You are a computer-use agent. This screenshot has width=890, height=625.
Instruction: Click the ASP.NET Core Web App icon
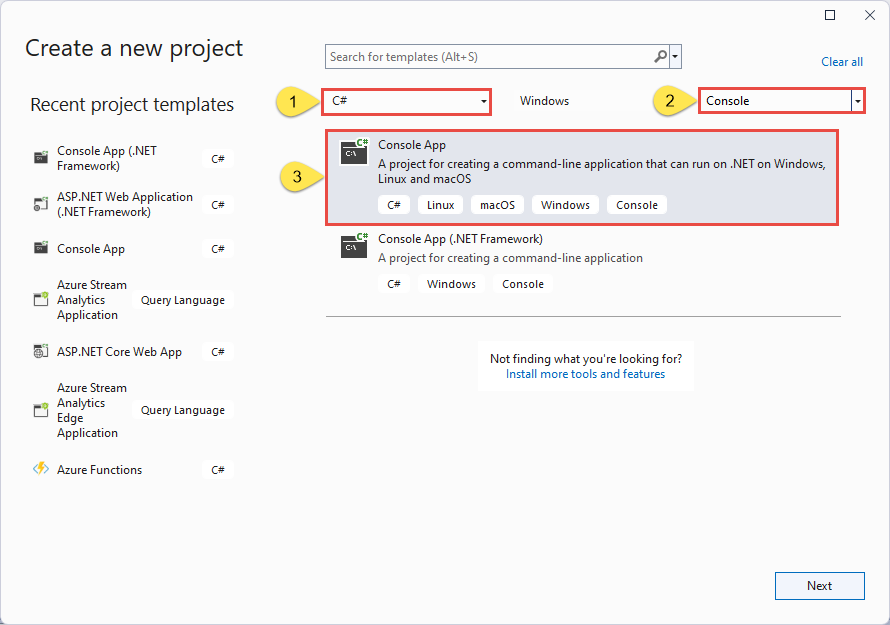coord(40,351)
